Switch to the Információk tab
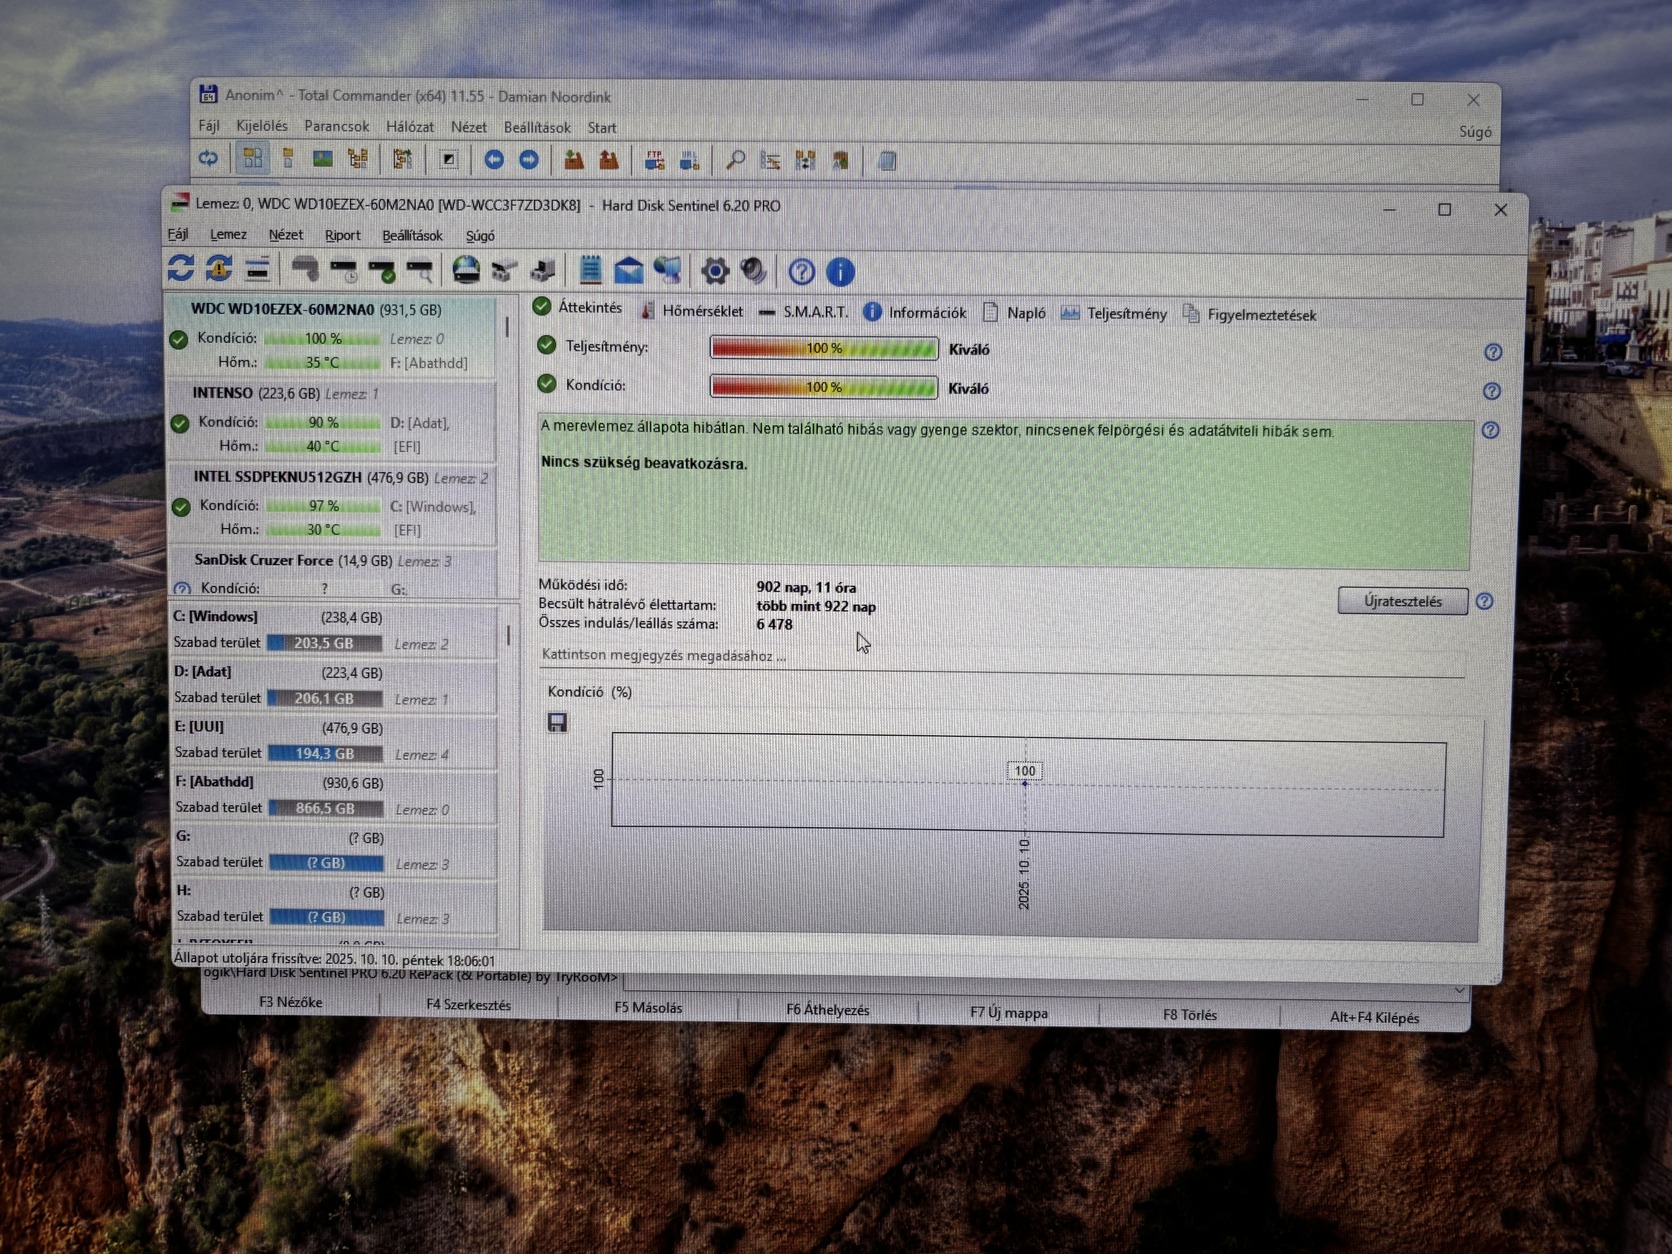1672x1254 pixels. click(x=915, y=313)
